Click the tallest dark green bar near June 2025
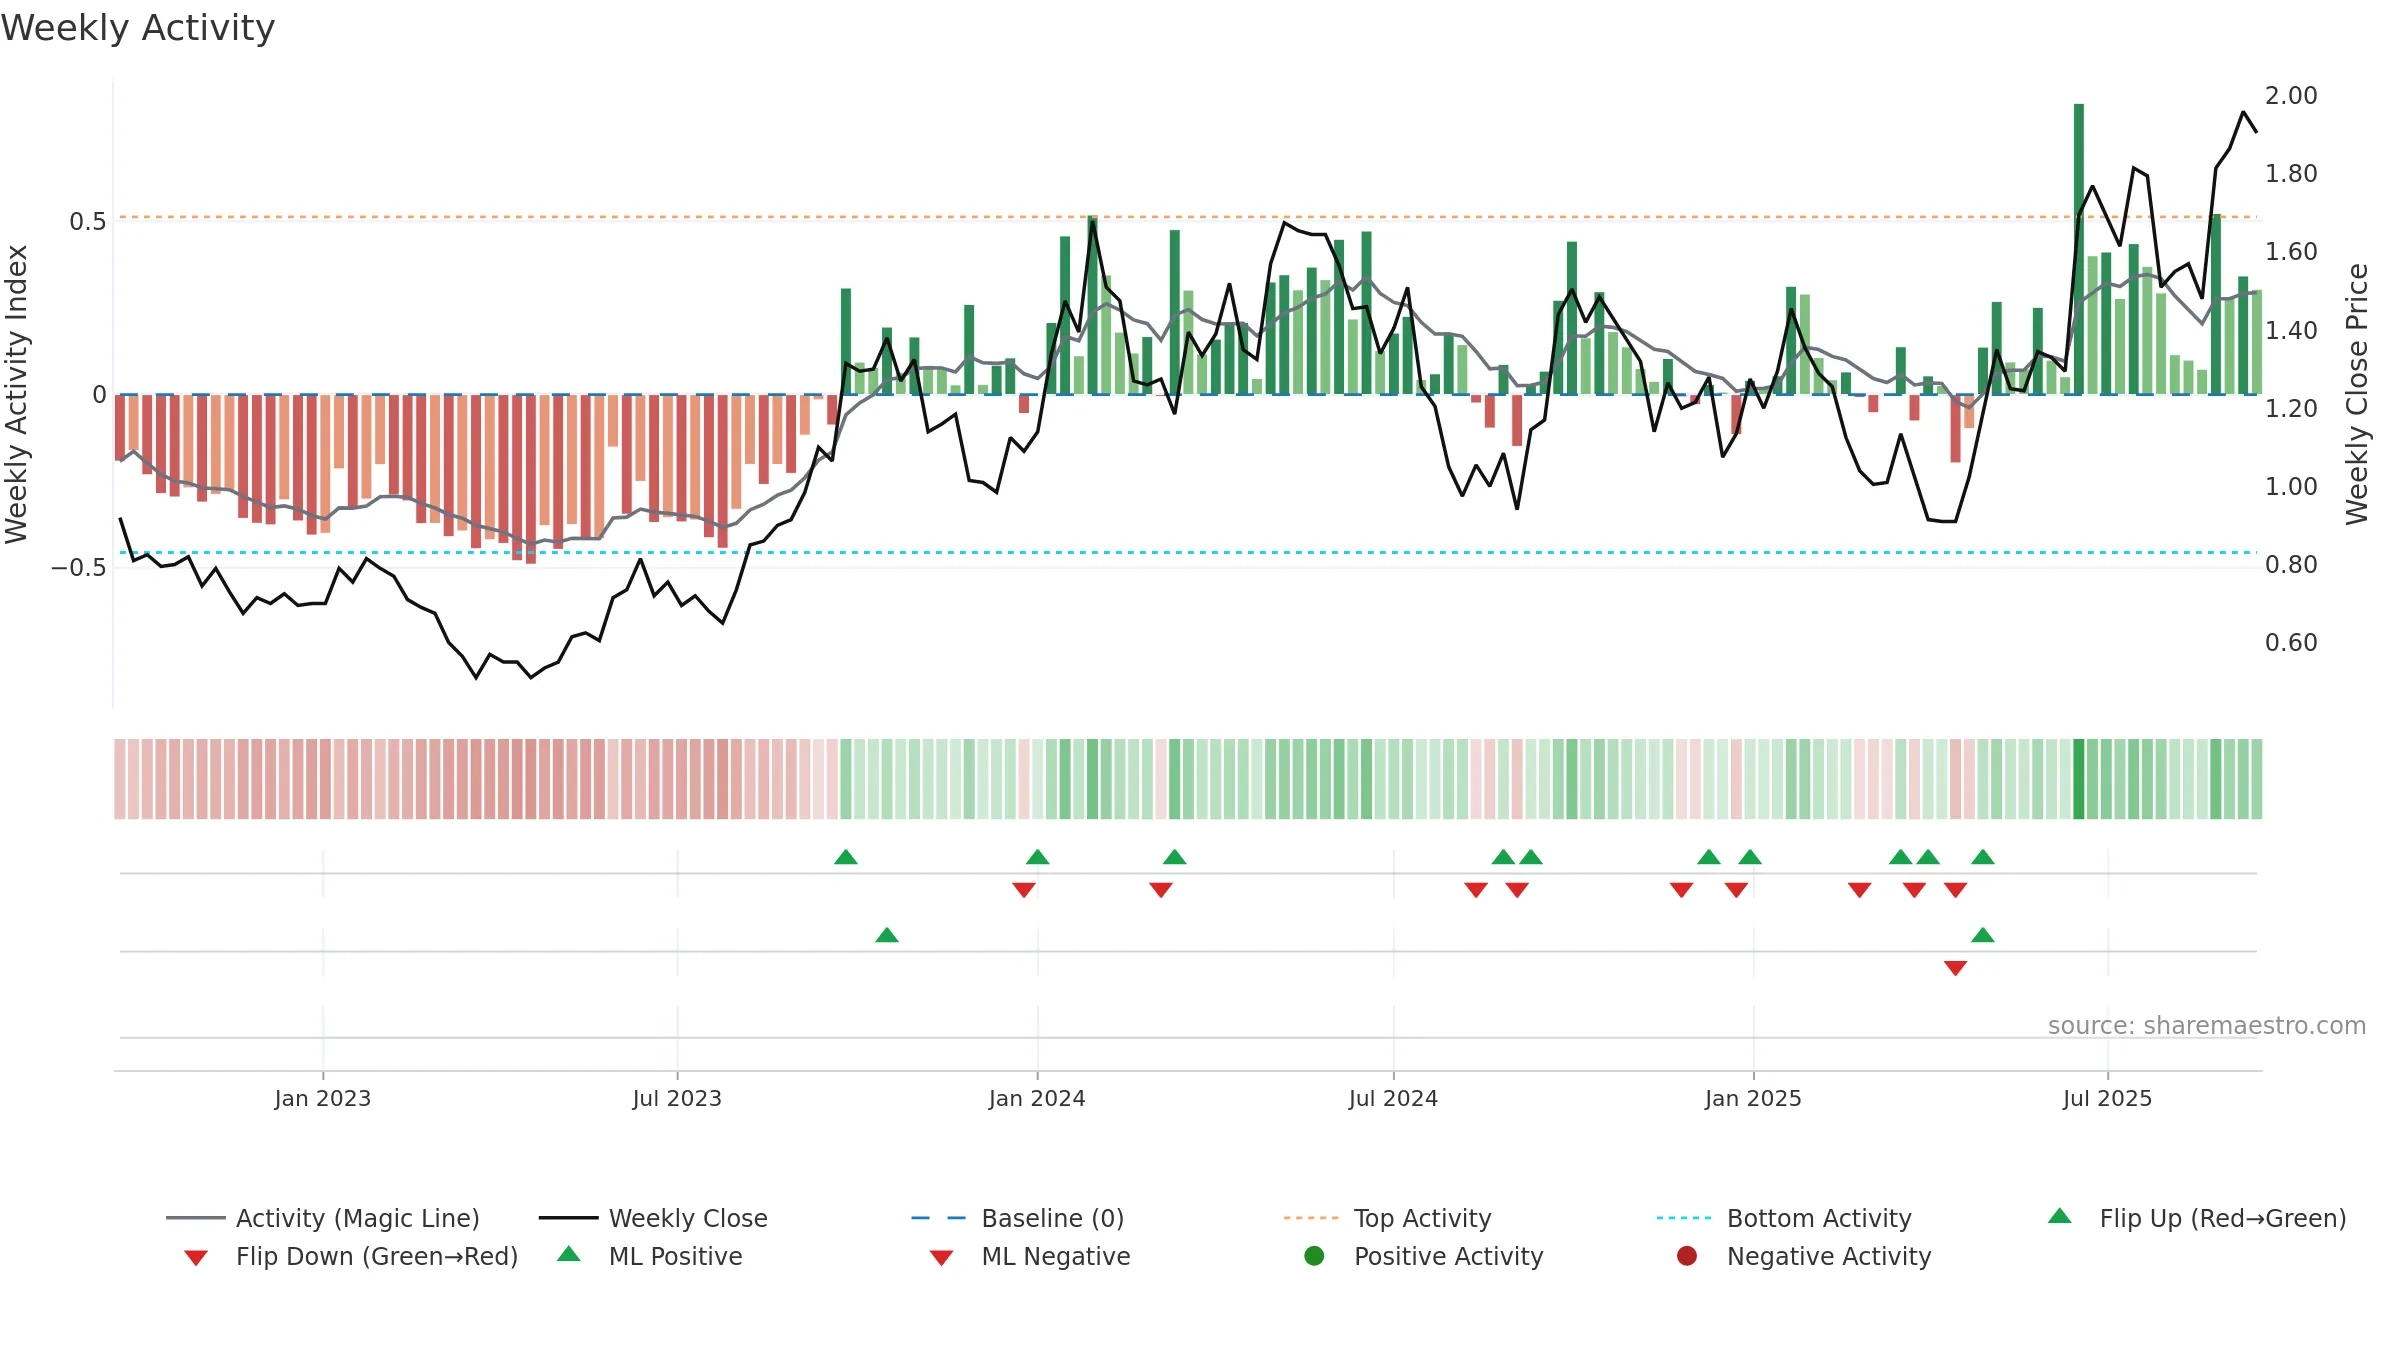Screen dimensions: 2400x1350 click(2079, 249)
